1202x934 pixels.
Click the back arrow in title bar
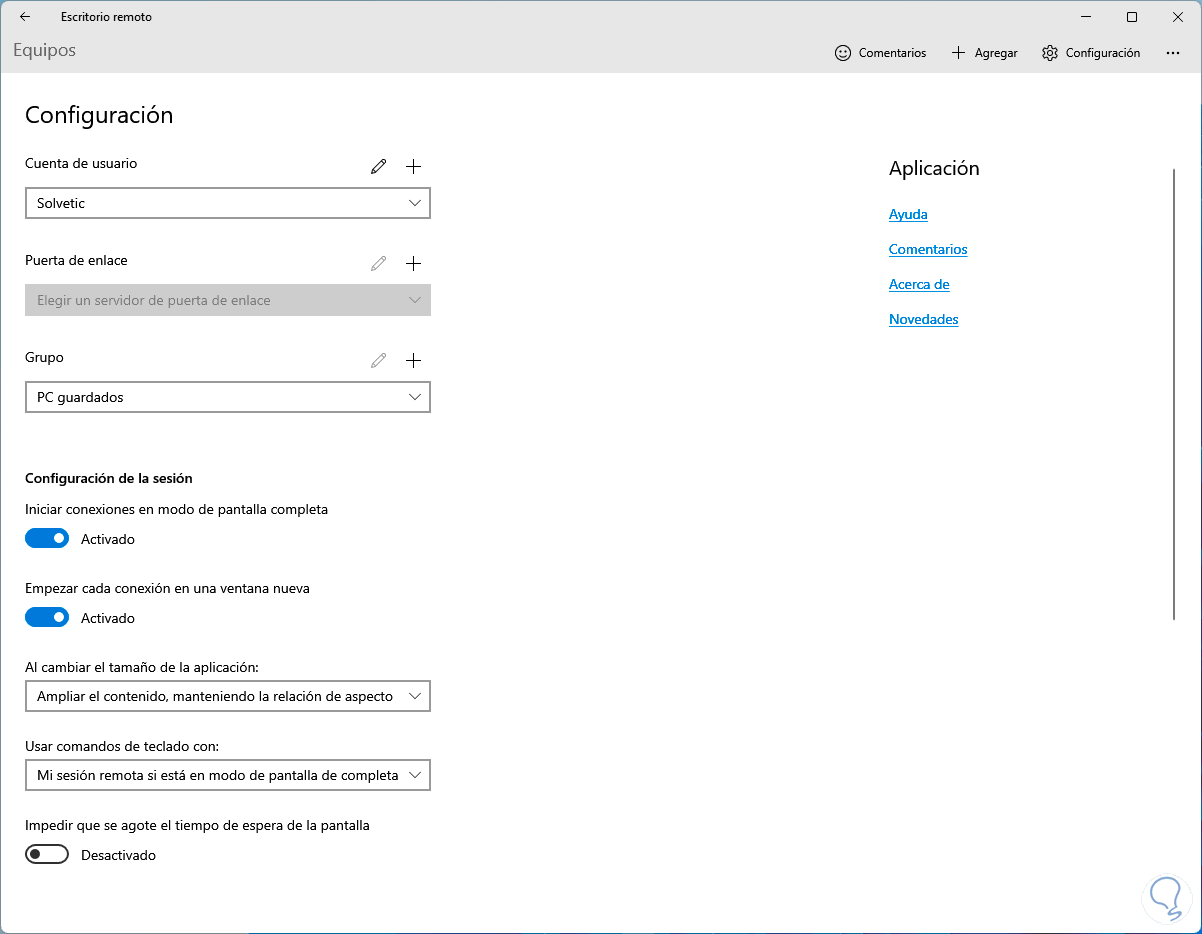[25, 17]
